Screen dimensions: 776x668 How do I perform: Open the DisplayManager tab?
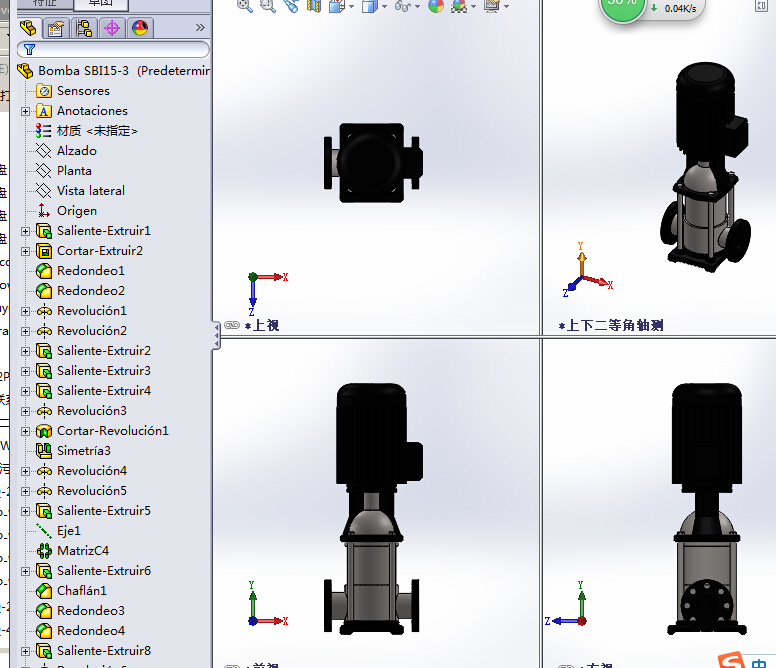coord(141,28)
